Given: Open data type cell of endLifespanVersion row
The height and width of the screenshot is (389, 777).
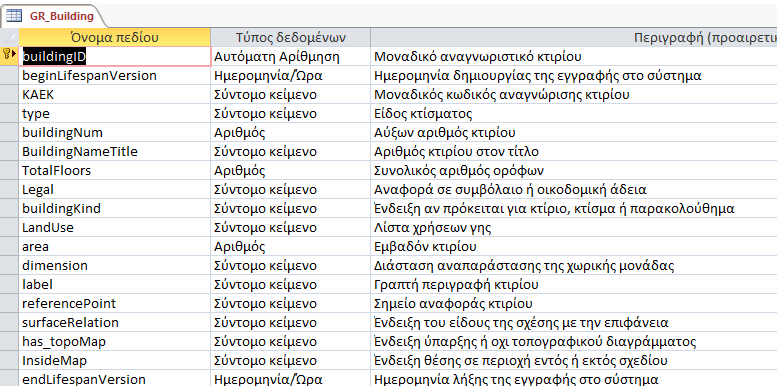Looking at the screenshot, I should coord(290,379).
